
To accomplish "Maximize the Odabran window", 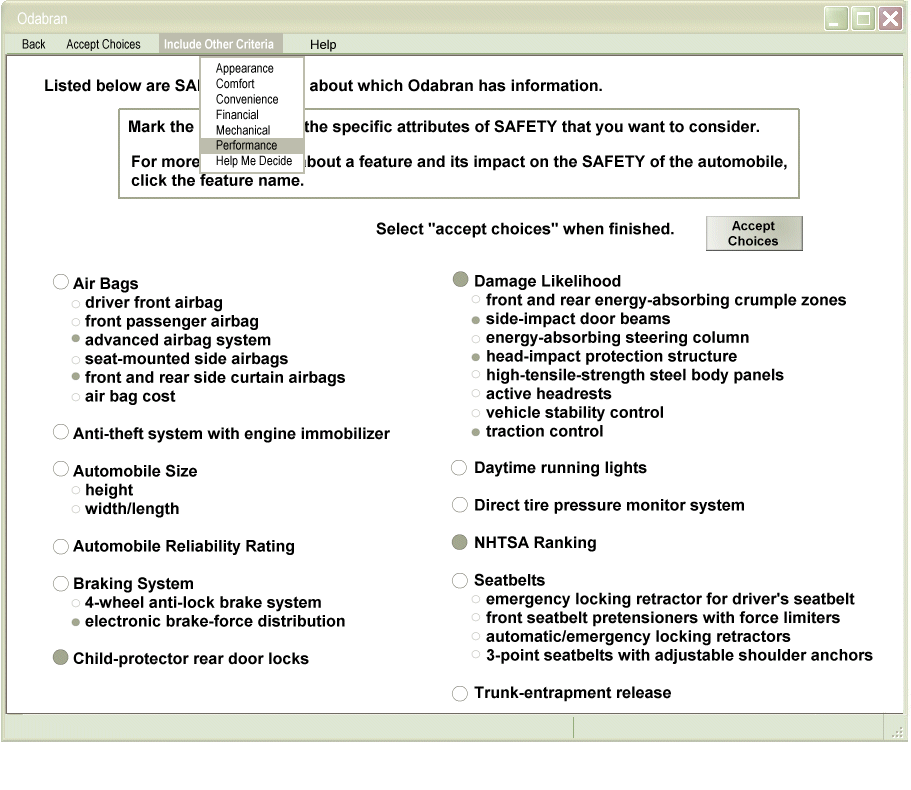I will coord(863,19).
